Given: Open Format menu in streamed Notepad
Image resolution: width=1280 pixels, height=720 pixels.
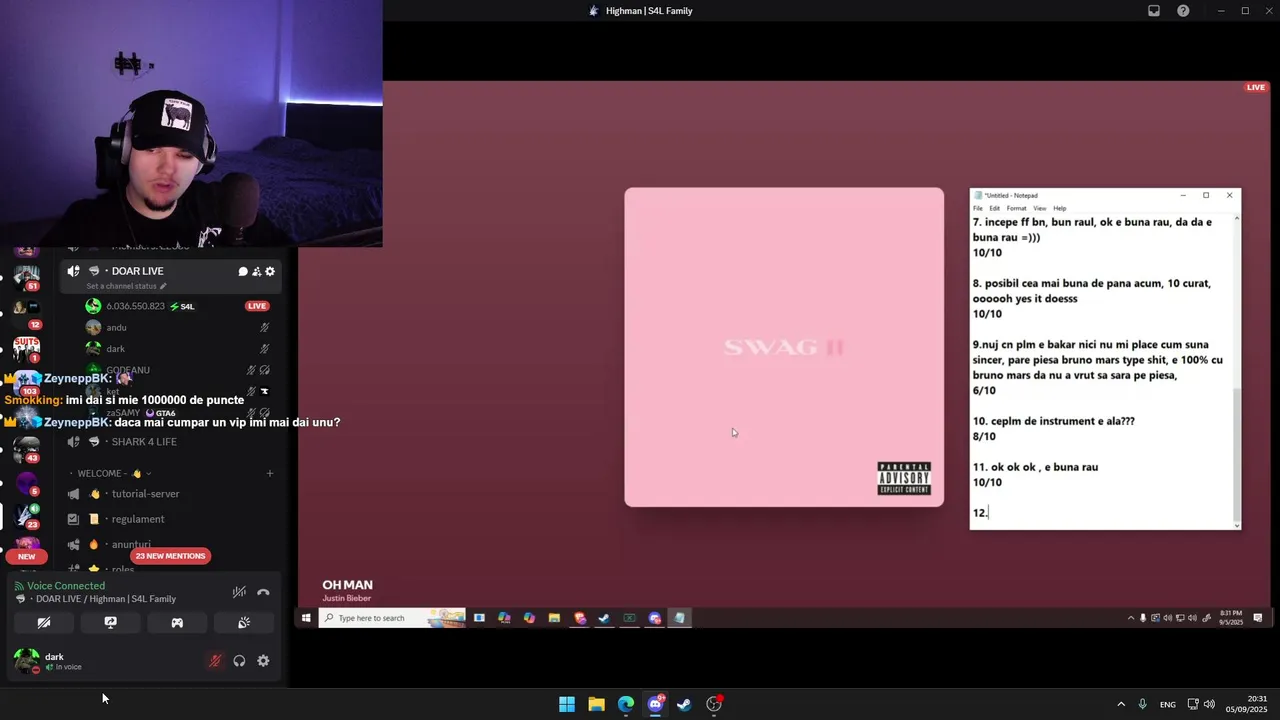Looking at the screenshot, I should (1016, 208).
